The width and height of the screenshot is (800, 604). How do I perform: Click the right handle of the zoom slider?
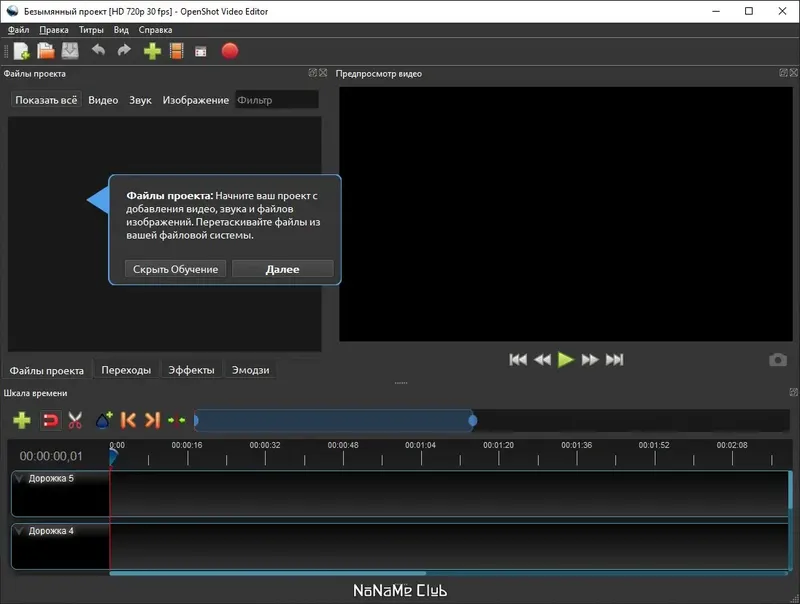[x=473, y=420]
